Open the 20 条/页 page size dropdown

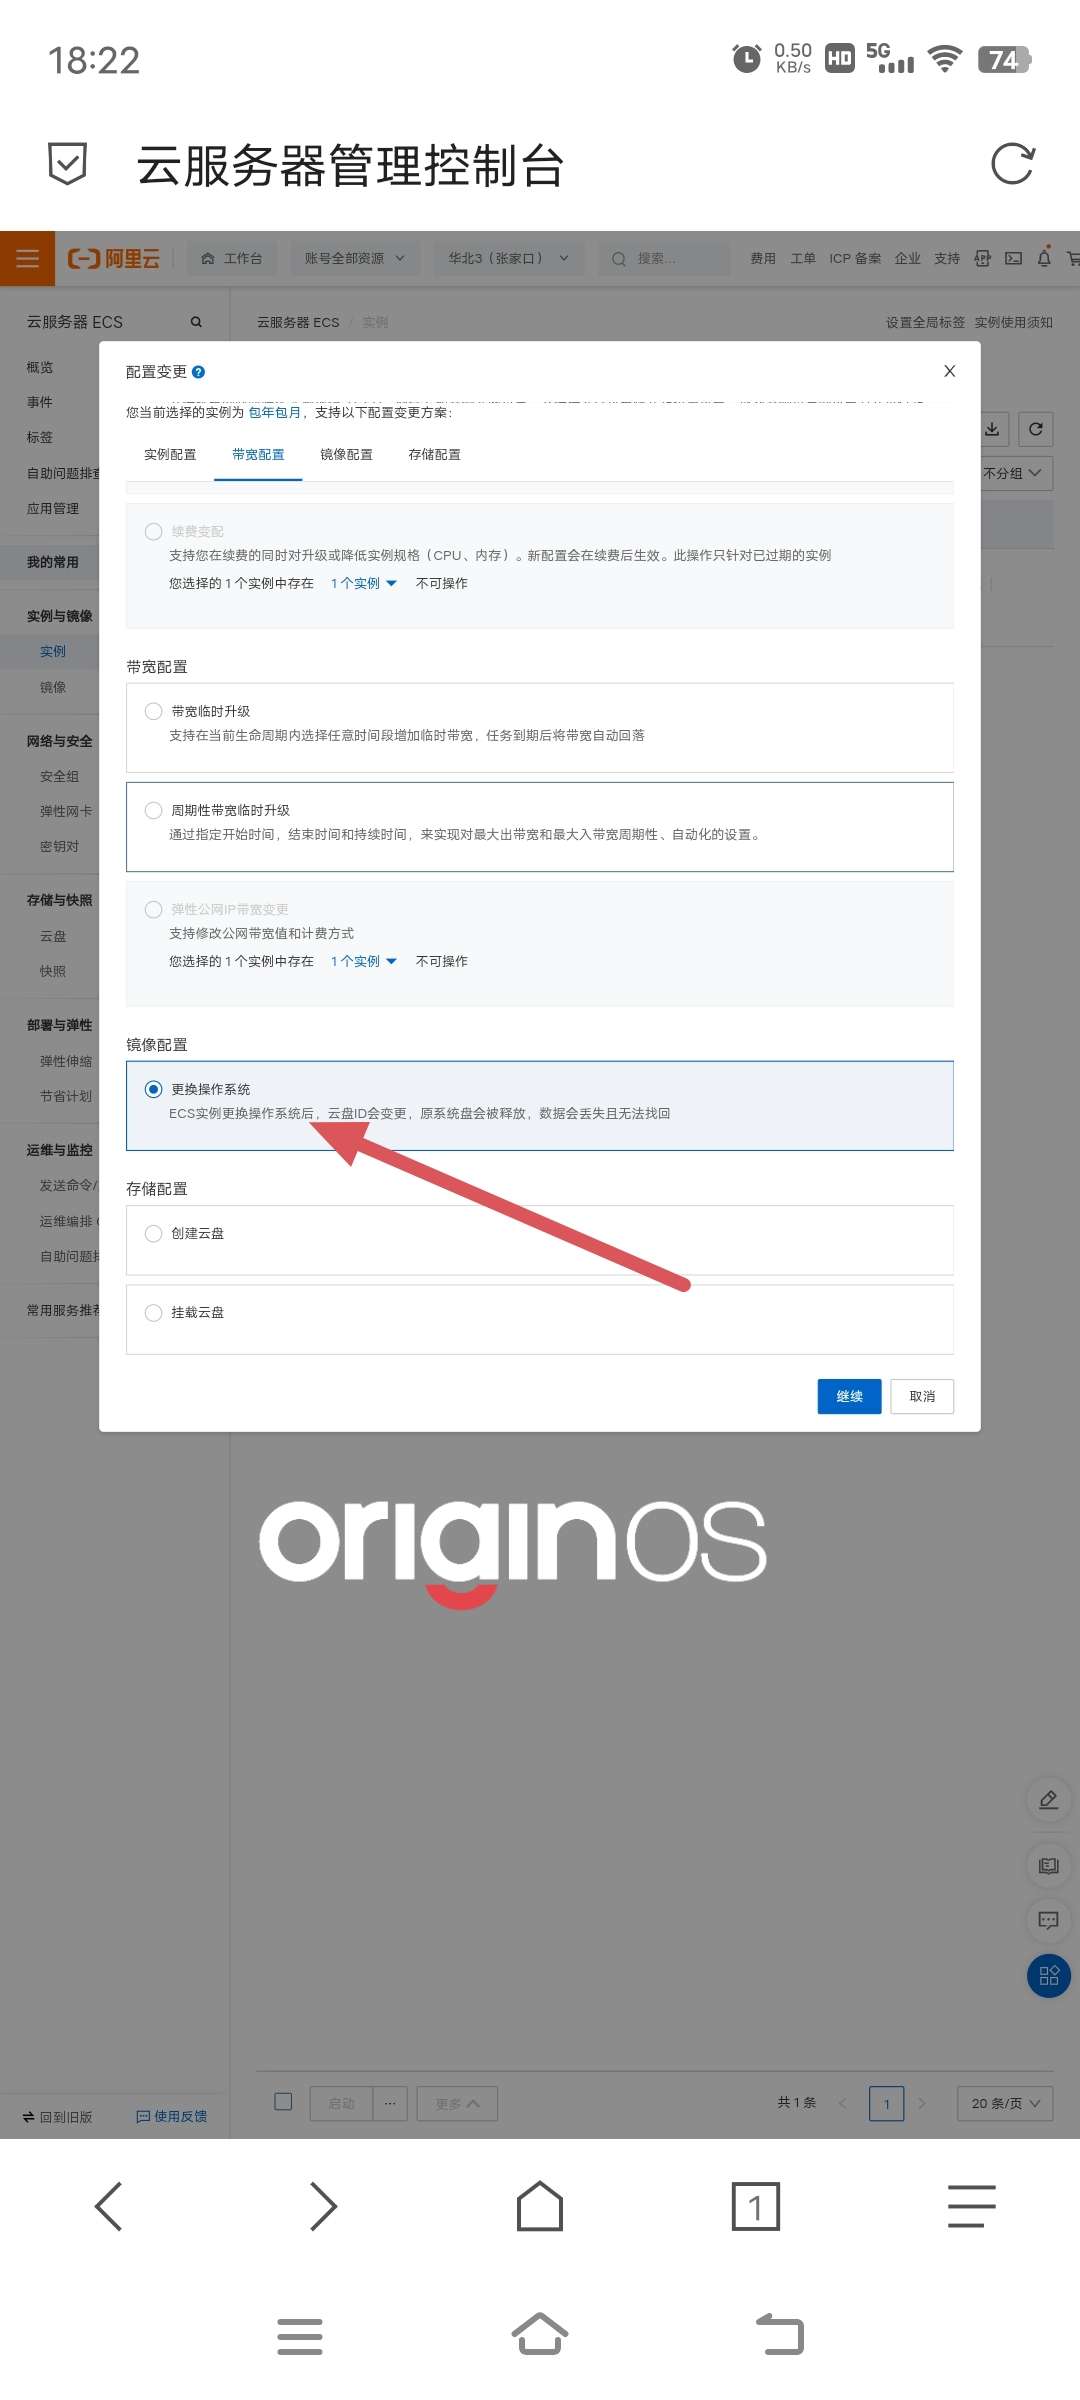1005,2103
